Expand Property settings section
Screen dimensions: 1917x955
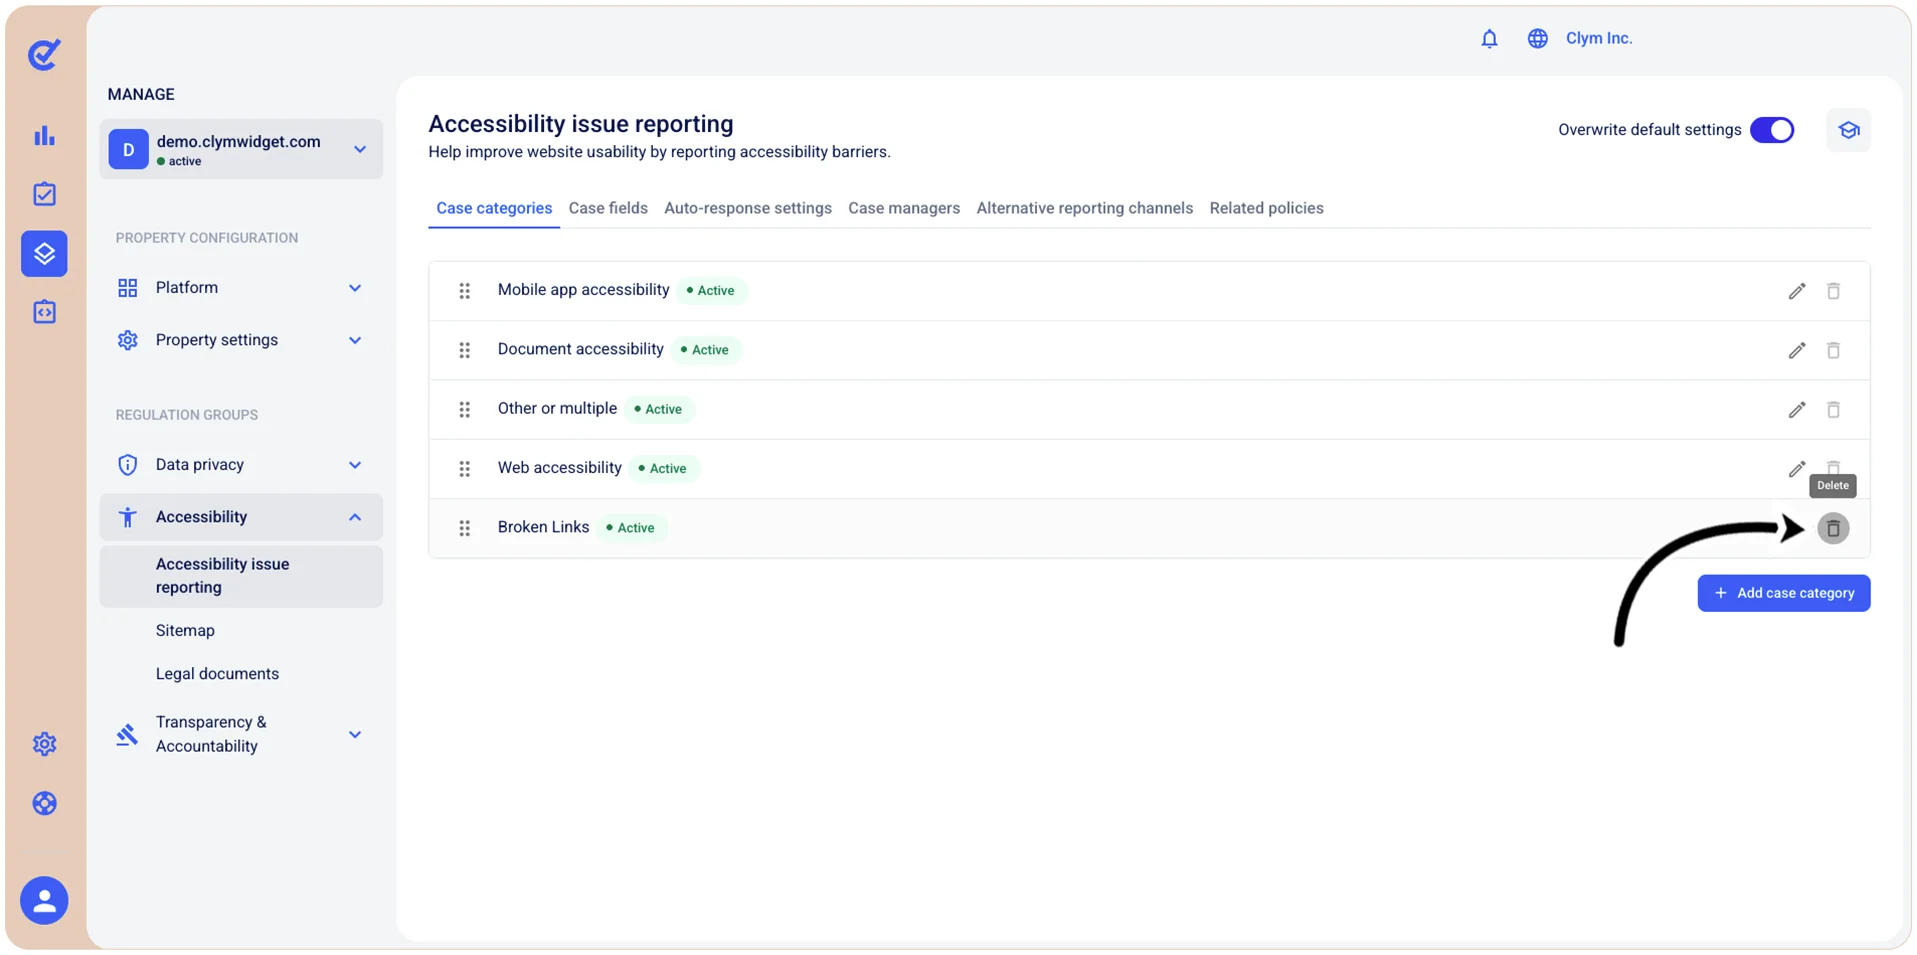[241, 340]
